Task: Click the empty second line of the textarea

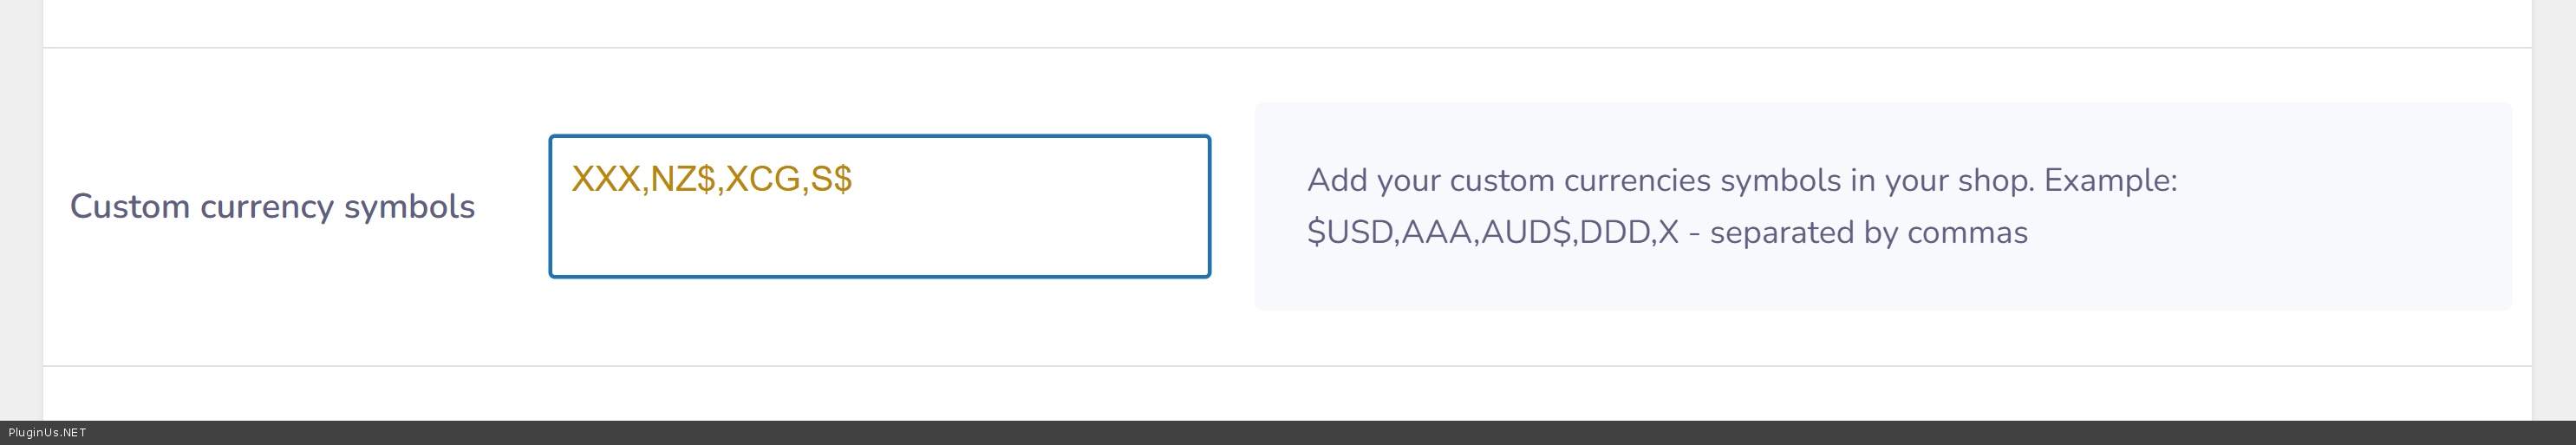Action: [x=878, y=240]
